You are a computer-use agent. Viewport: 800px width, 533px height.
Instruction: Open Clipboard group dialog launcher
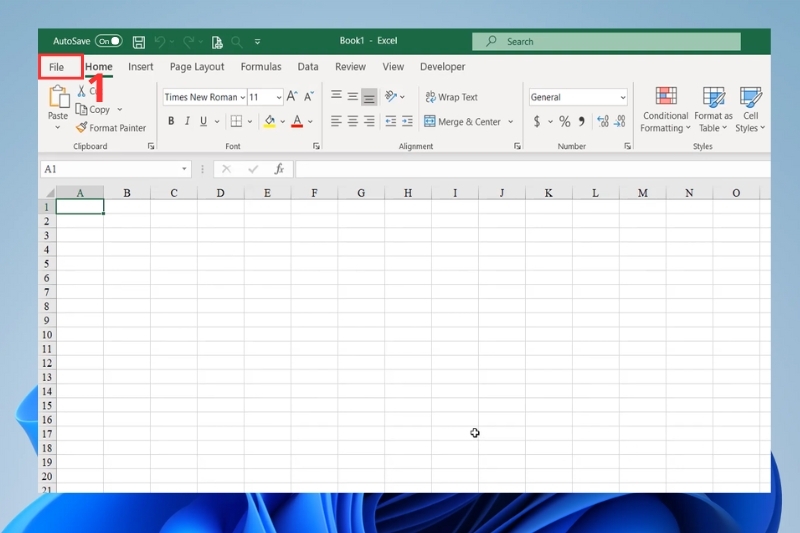point(151,146)
